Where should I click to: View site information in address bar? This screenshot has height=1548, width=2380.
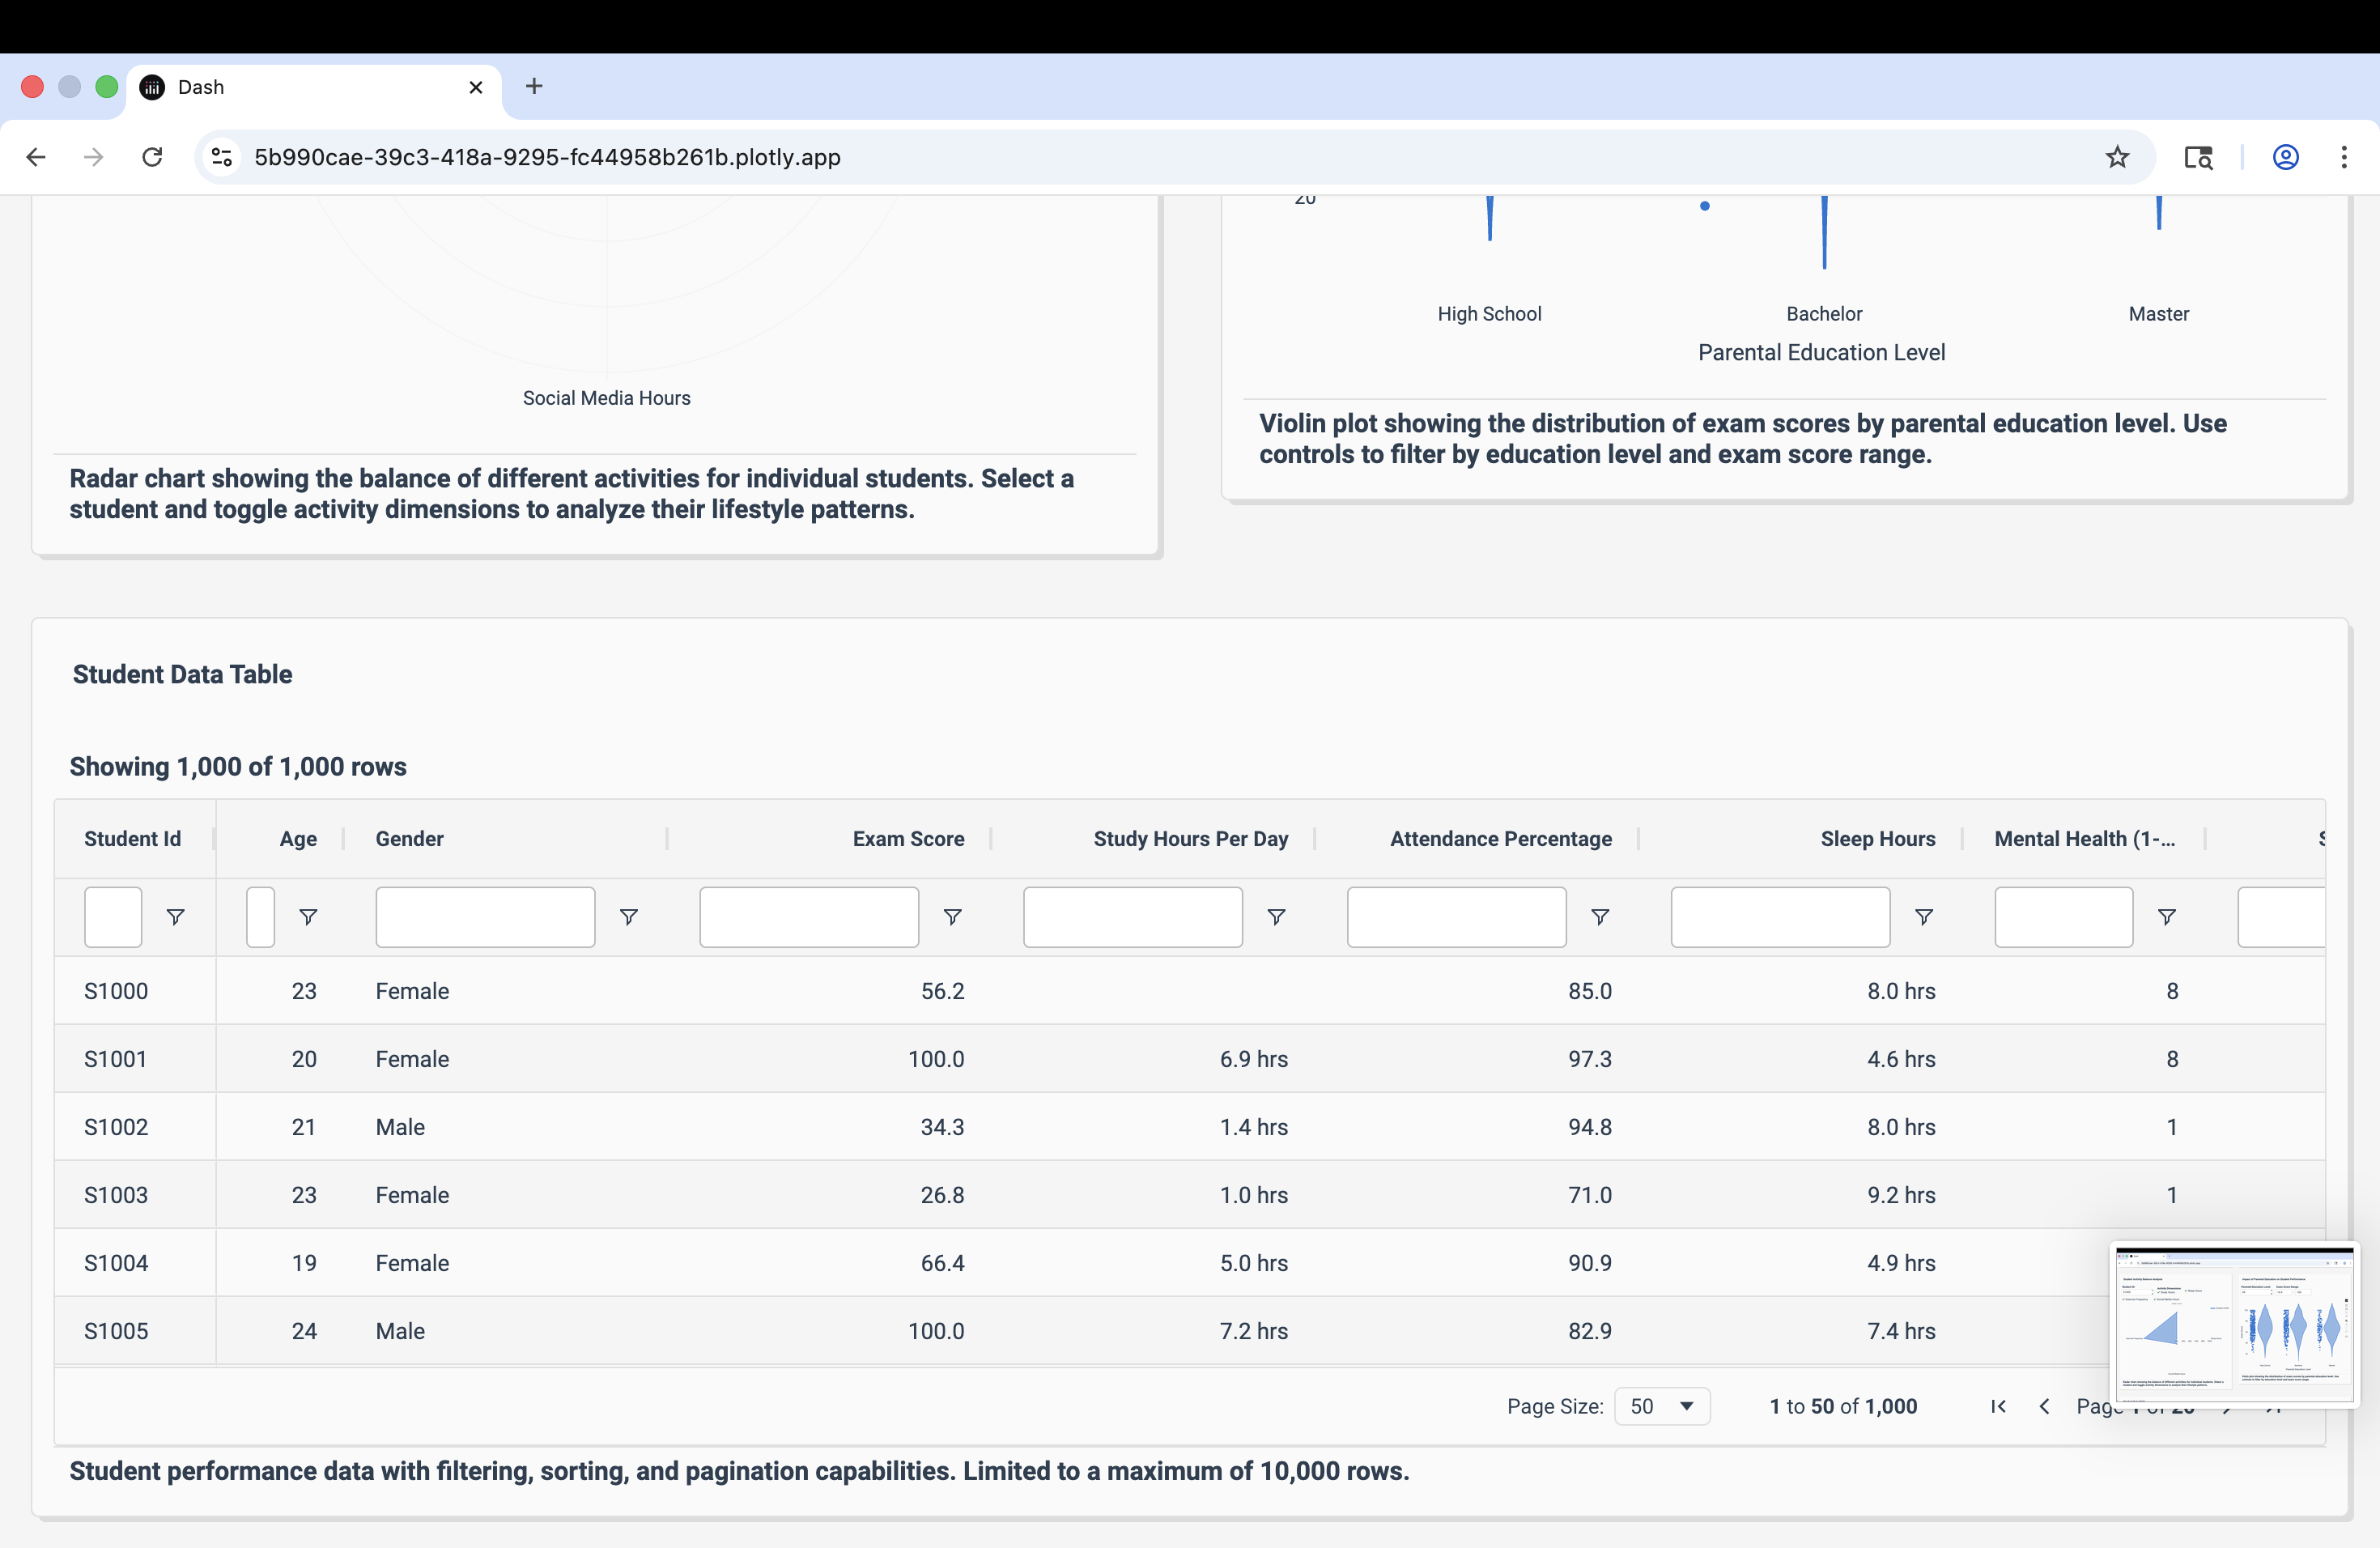(x=222, y=157)
